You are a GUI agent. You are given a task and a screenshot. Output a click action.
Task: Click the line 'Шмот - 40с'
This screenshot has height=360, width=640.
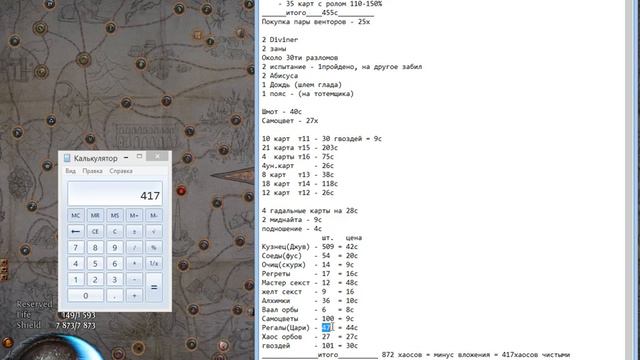tap(282, 111)
